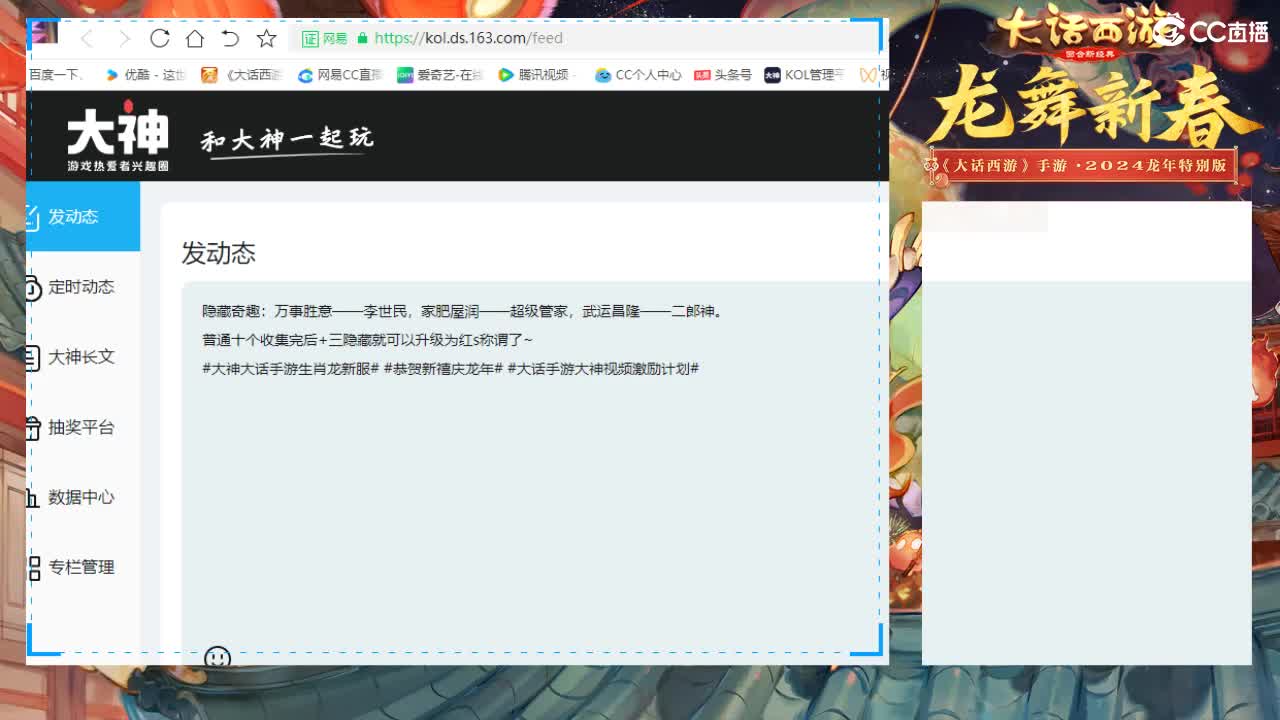Open the 专栏管理 sidebar item
This screenshot has height=720, width=1280.
click(x=81, y=567)
